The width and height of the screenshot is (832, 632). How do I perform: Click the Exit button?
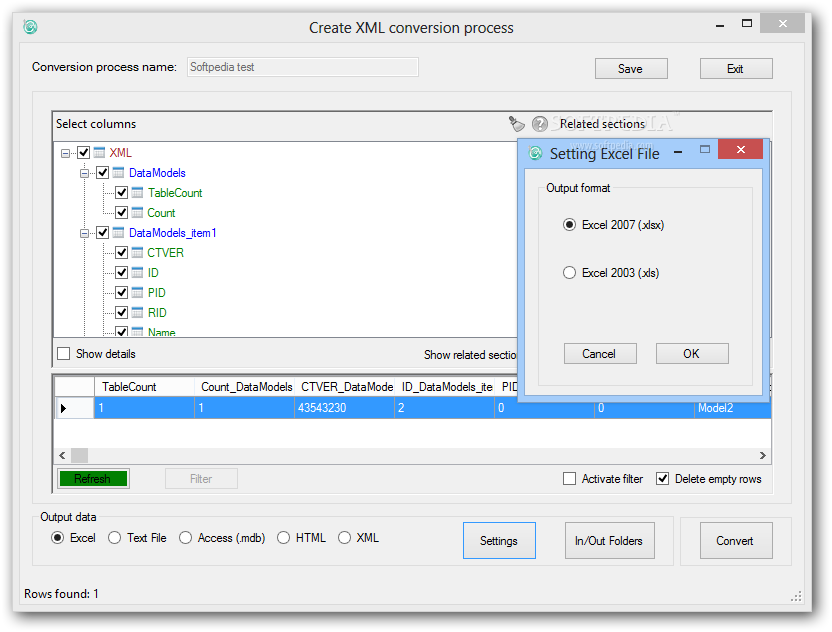[736, 68]
